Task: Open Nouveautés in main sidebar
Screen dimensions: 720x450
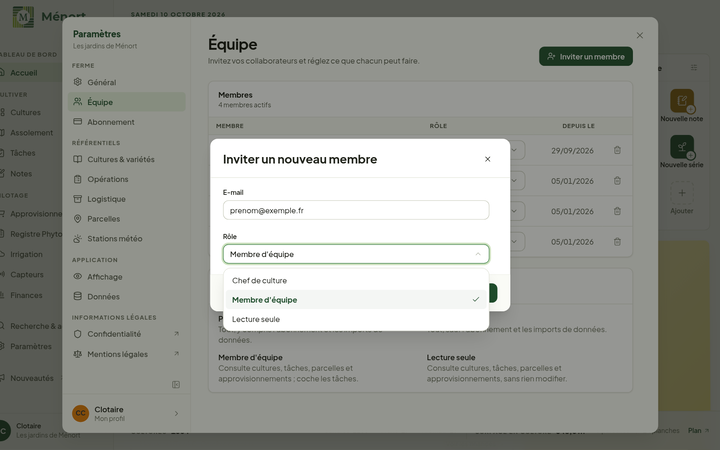Action: [30, 378]
